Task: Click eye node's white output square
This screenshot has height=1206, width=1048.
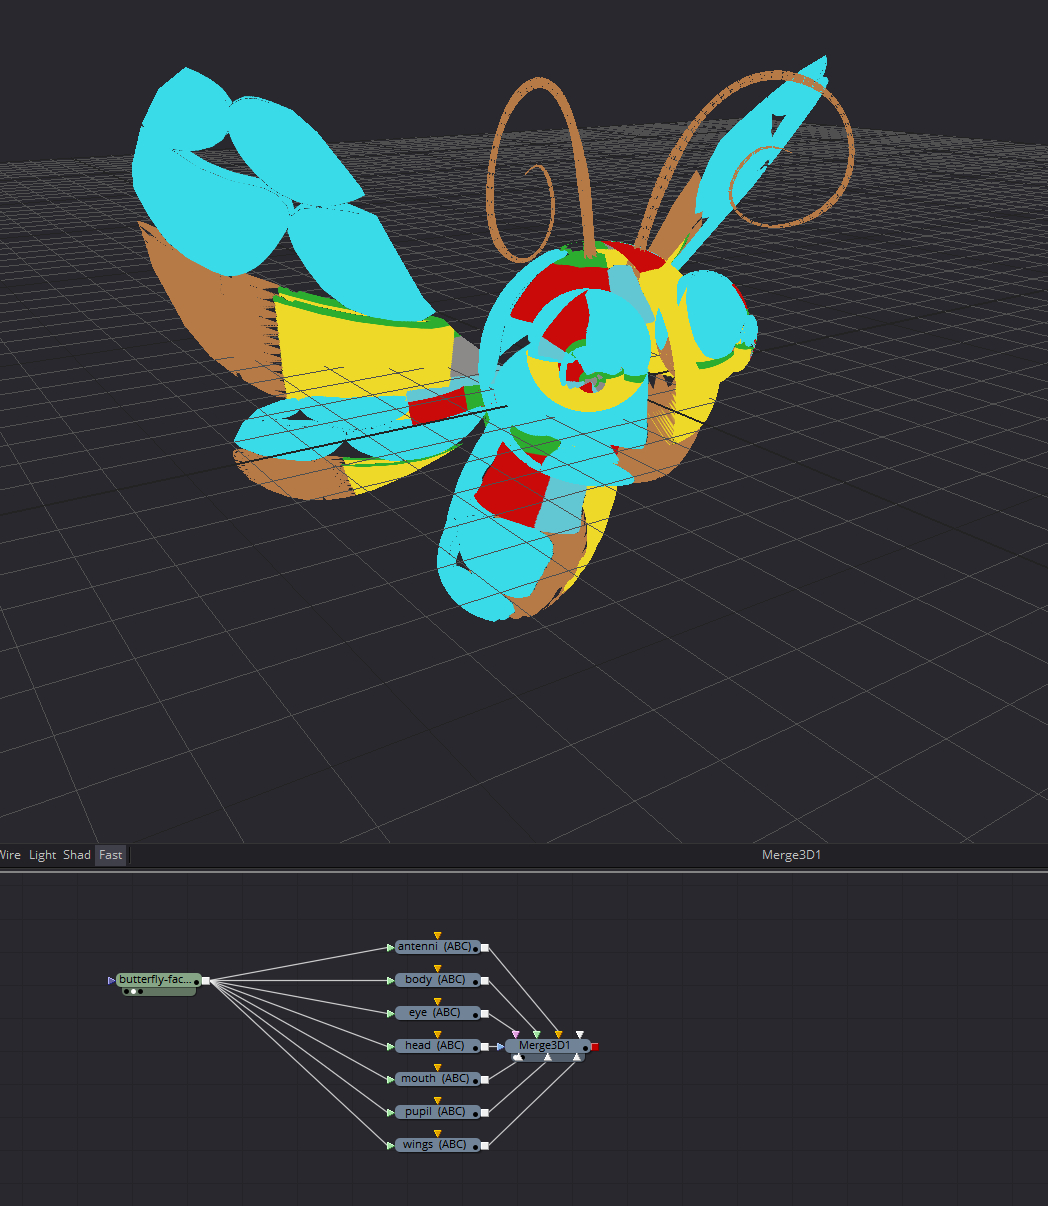Action: (485, 1013)
